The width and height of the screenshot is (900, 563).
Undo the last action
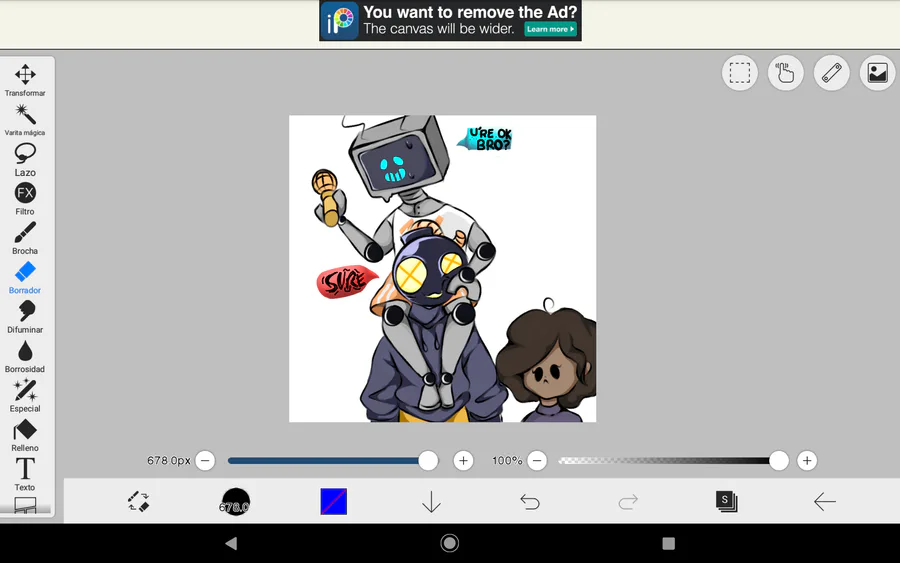pos(530,502)
